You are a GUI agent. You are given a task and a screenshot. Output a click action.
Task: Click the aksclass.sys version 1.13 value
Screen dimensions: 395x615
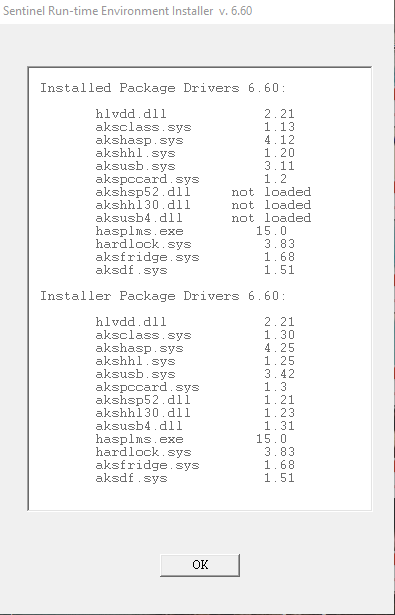click(x=279, y=127)
